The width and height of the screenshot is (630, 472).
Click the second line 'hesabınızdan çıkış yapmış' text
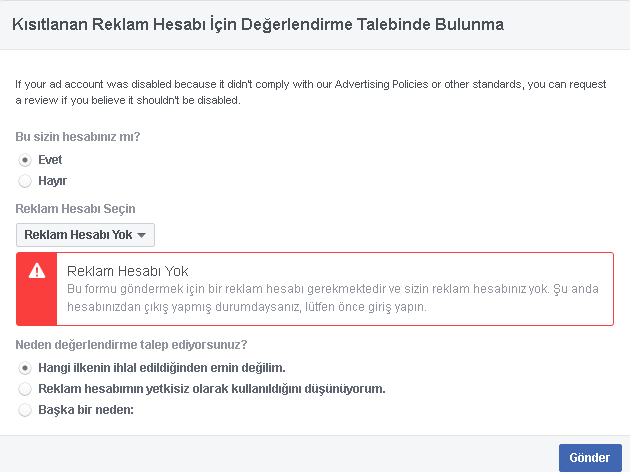246,307
